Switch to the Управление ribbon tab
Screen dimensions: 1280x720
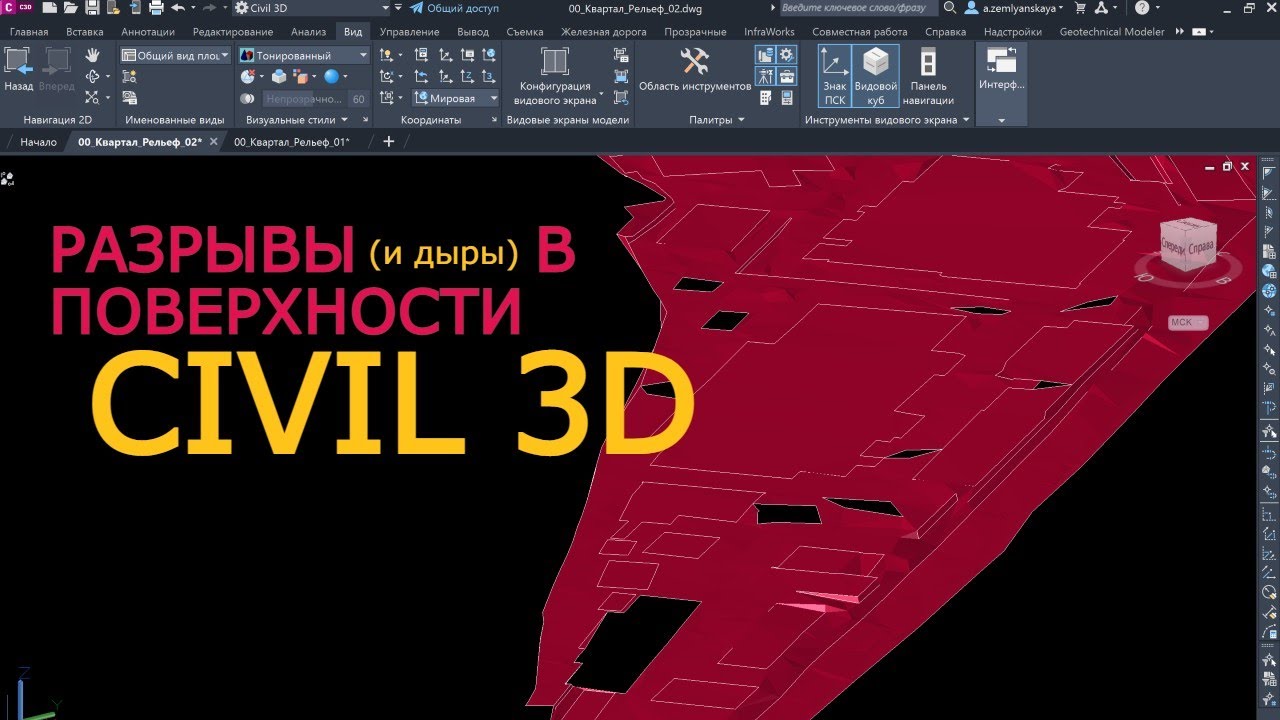click(409, 32)
